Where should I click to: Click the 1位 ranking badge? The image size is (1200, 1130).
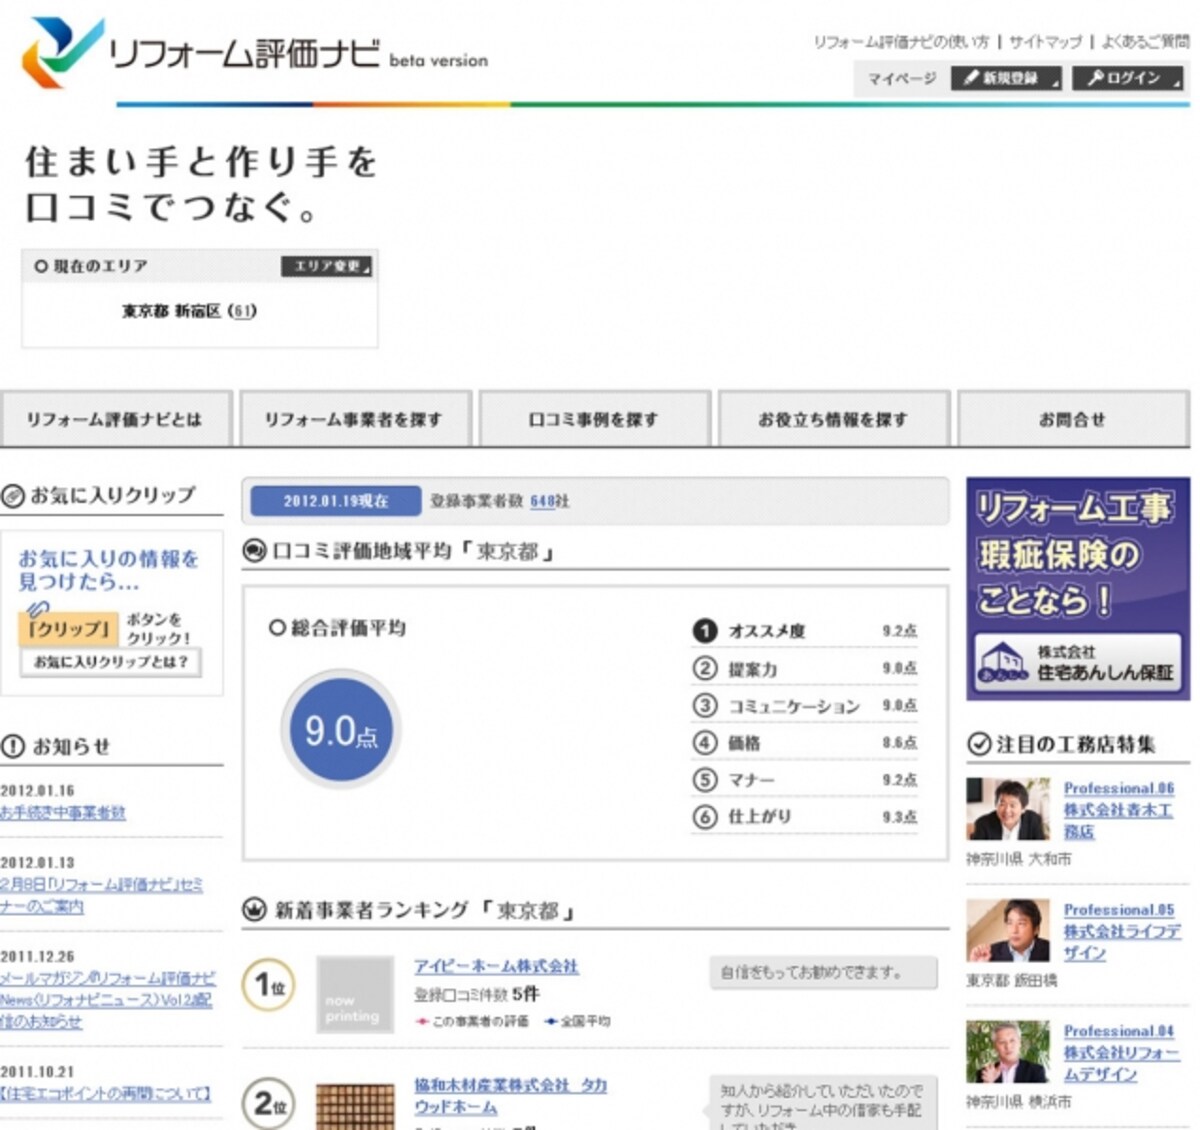(268, 986)
